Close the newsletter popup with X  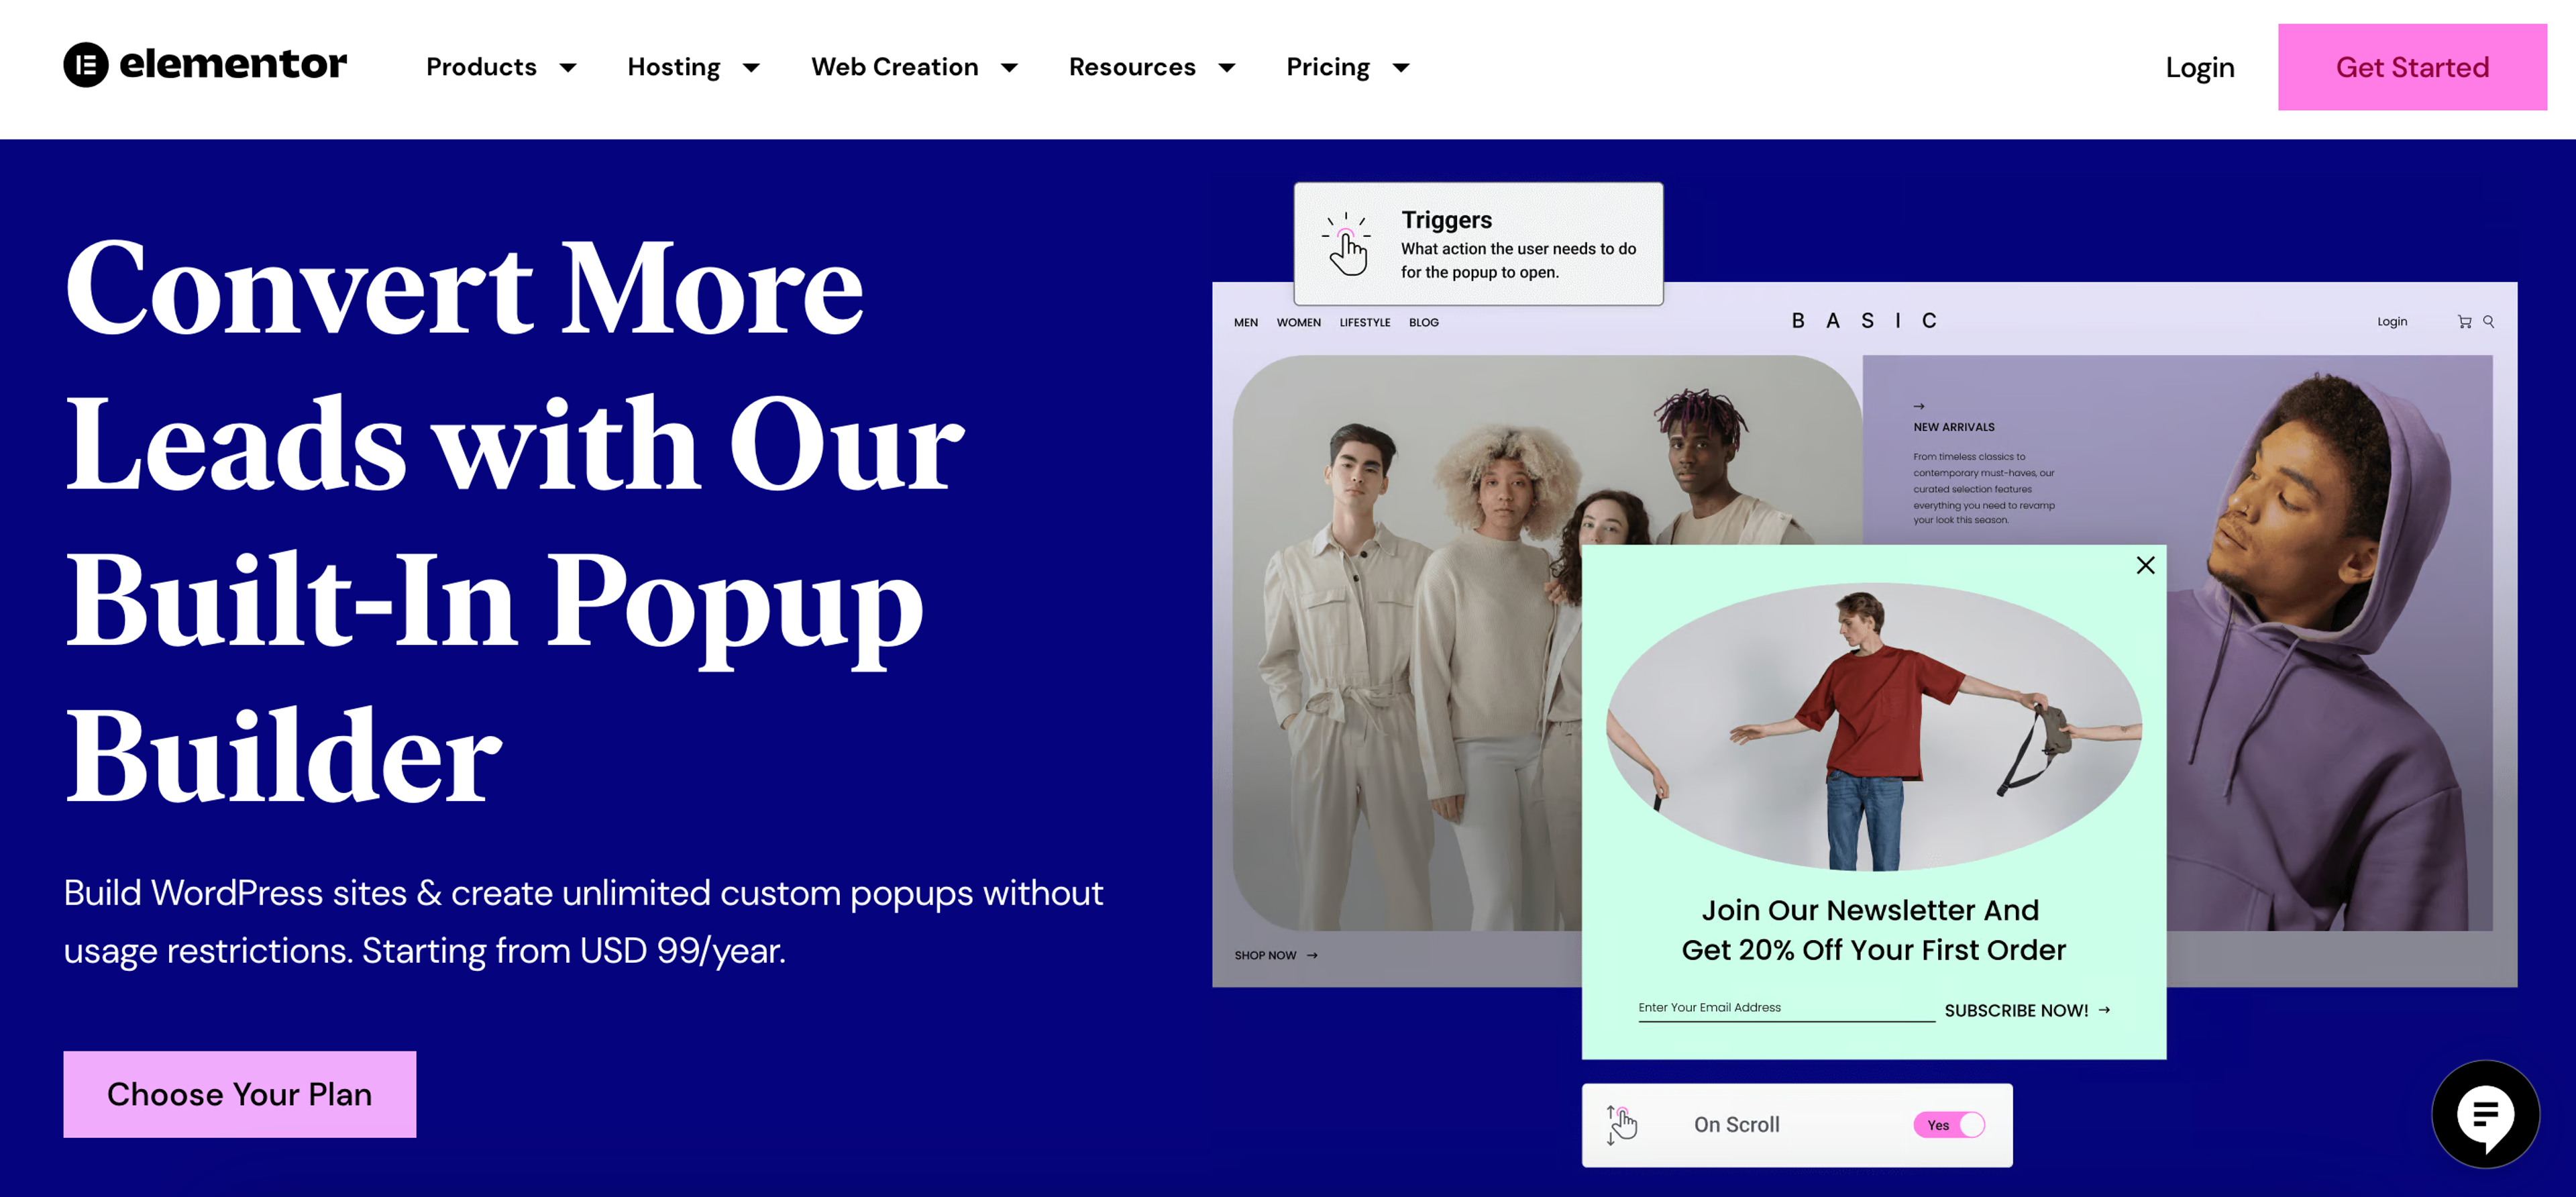(2145, 566)
